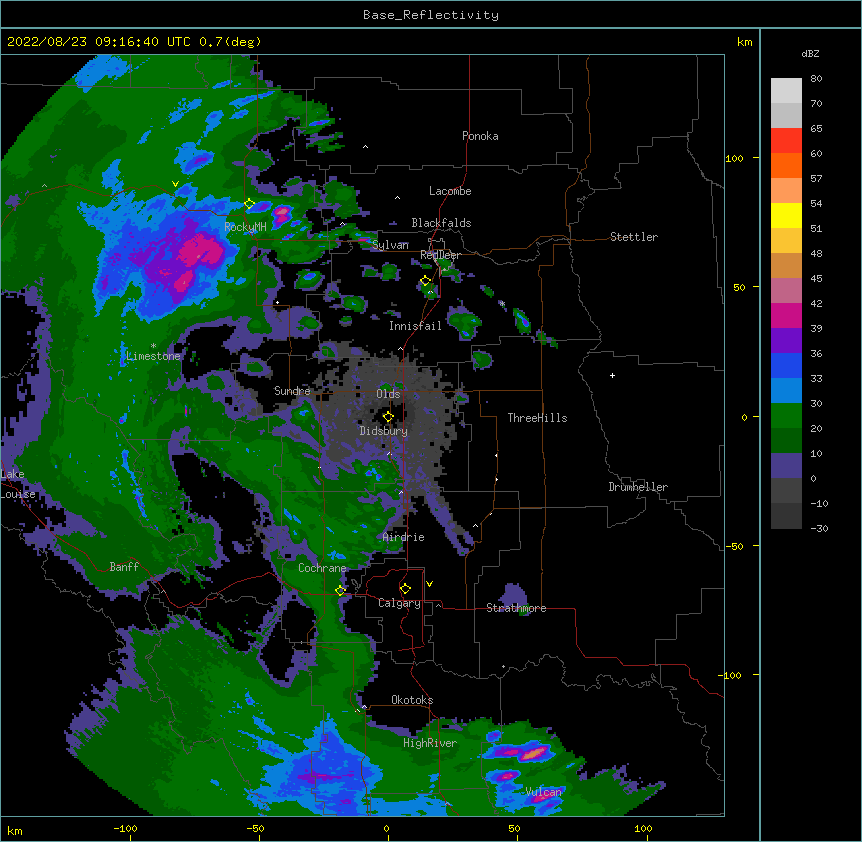Viewport: 862px width, 842px height.
Task: Click the green 30 dBZ legend swatch
Action: (786, 416)
